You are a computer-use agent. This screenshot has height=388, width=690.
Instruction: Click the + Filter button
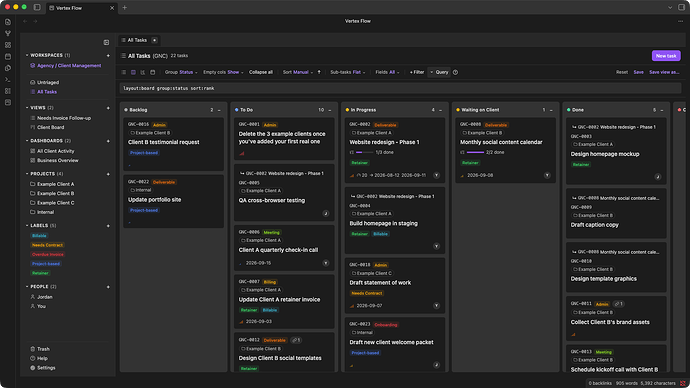(x=417, y=72)
